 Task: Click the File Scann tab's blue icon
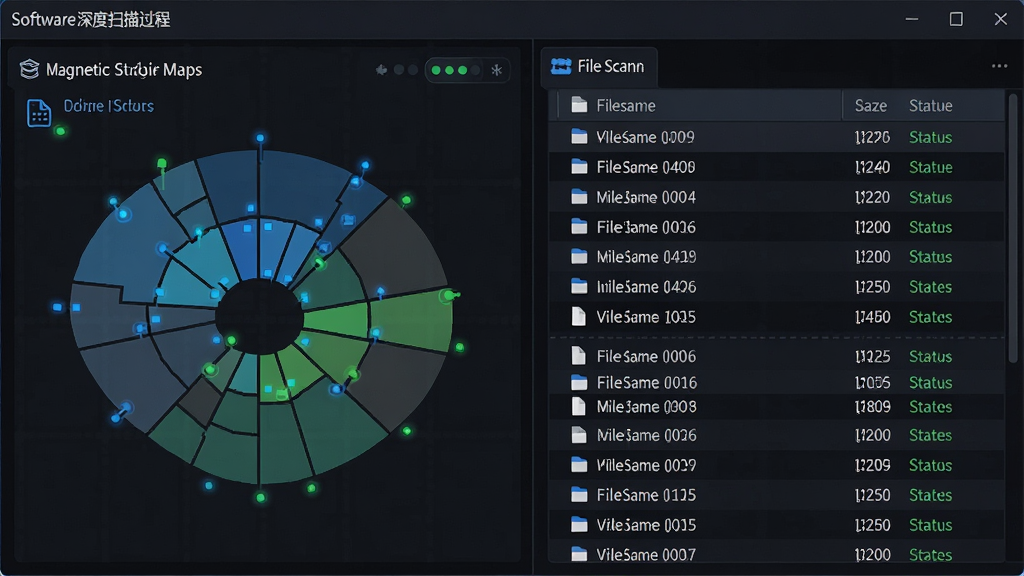[x=561, y=66]
